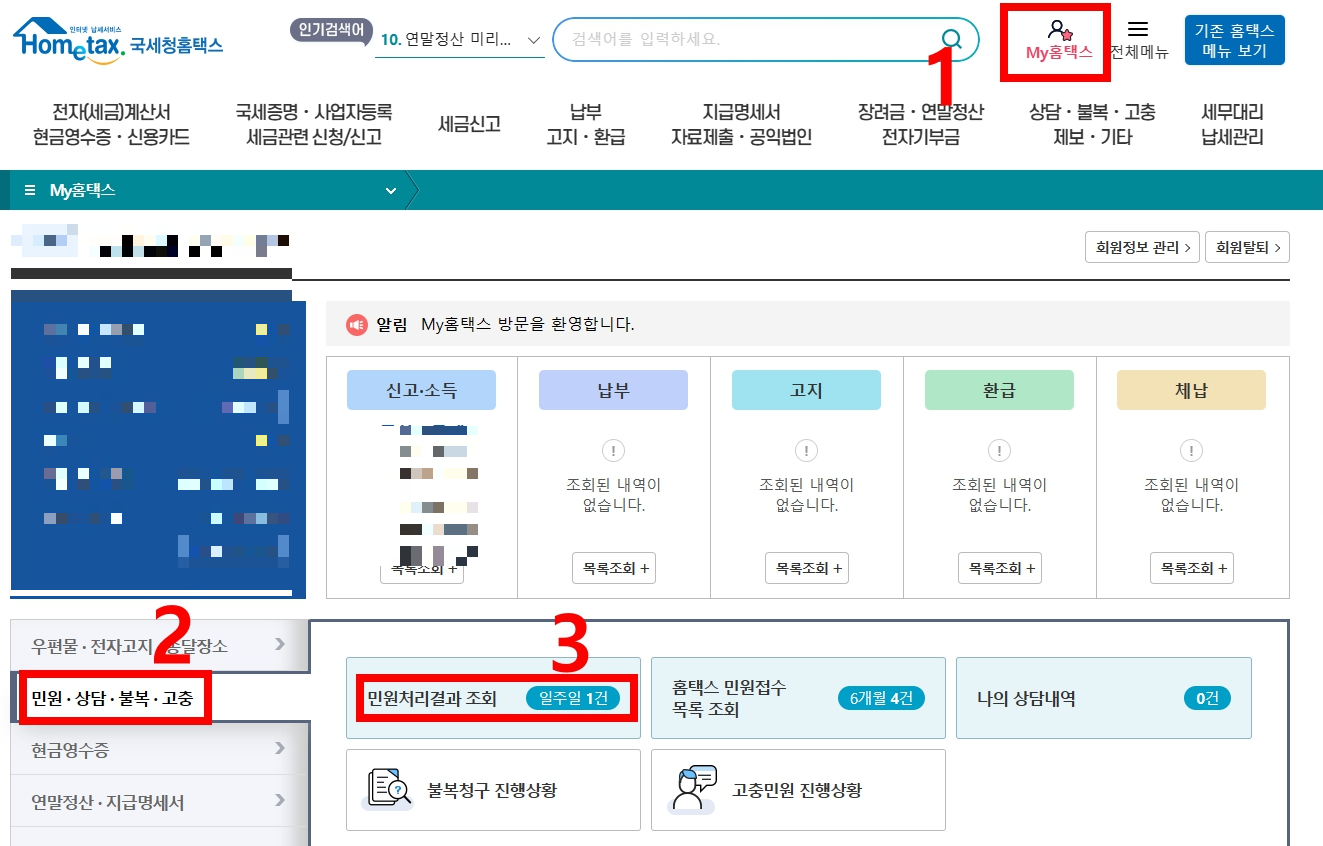Image resolution: width=1323 pixels, height=846 pixels.
Task: Expand 현금영수증 sidebar chevron
Action: [x=280, y=748]
